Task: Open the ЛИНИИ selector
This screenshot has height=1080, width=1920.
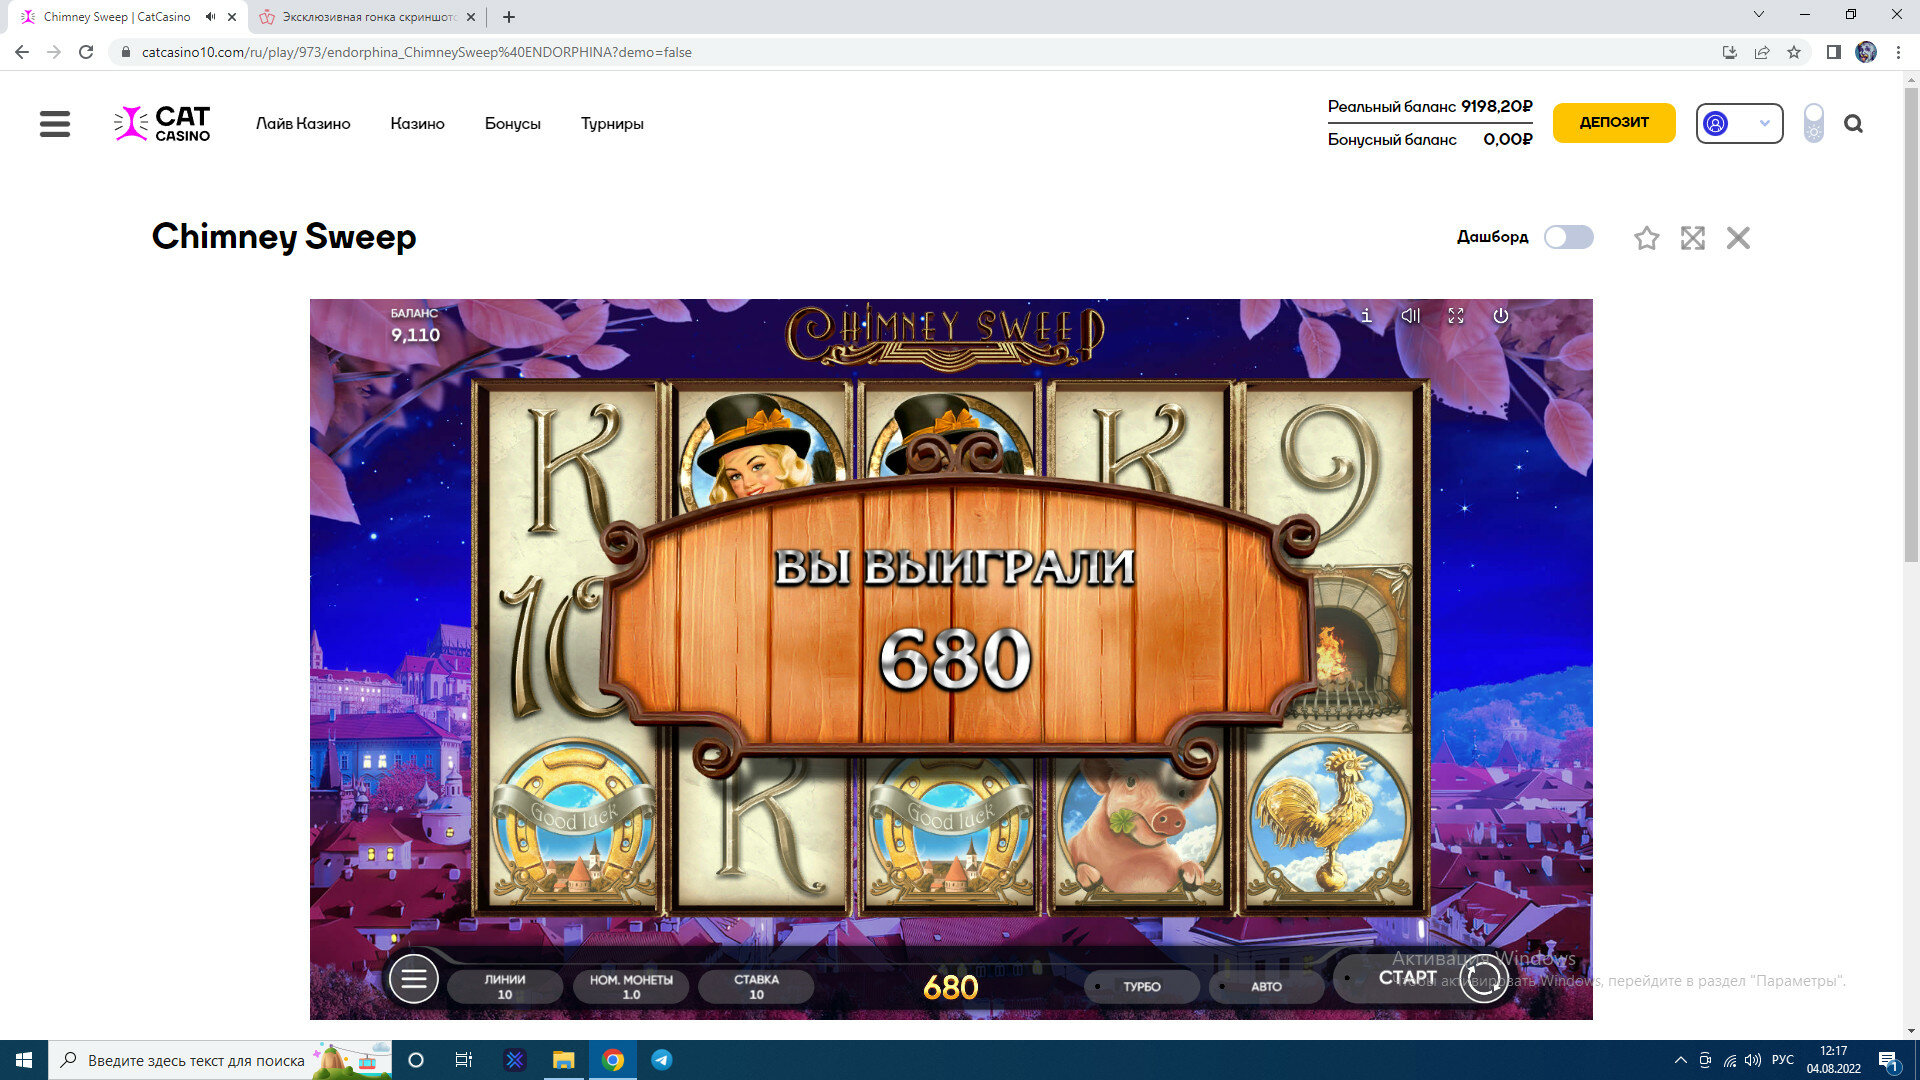Action: tap(505, 986)
